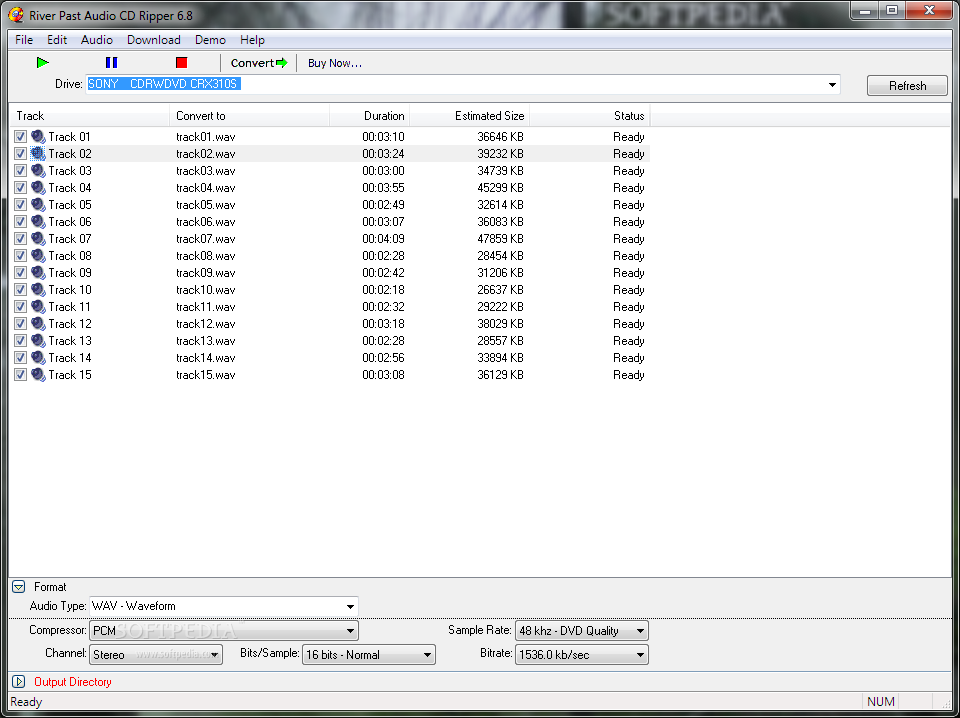
Task: Select the 26637 KB size cell
Action: [500, 290]
